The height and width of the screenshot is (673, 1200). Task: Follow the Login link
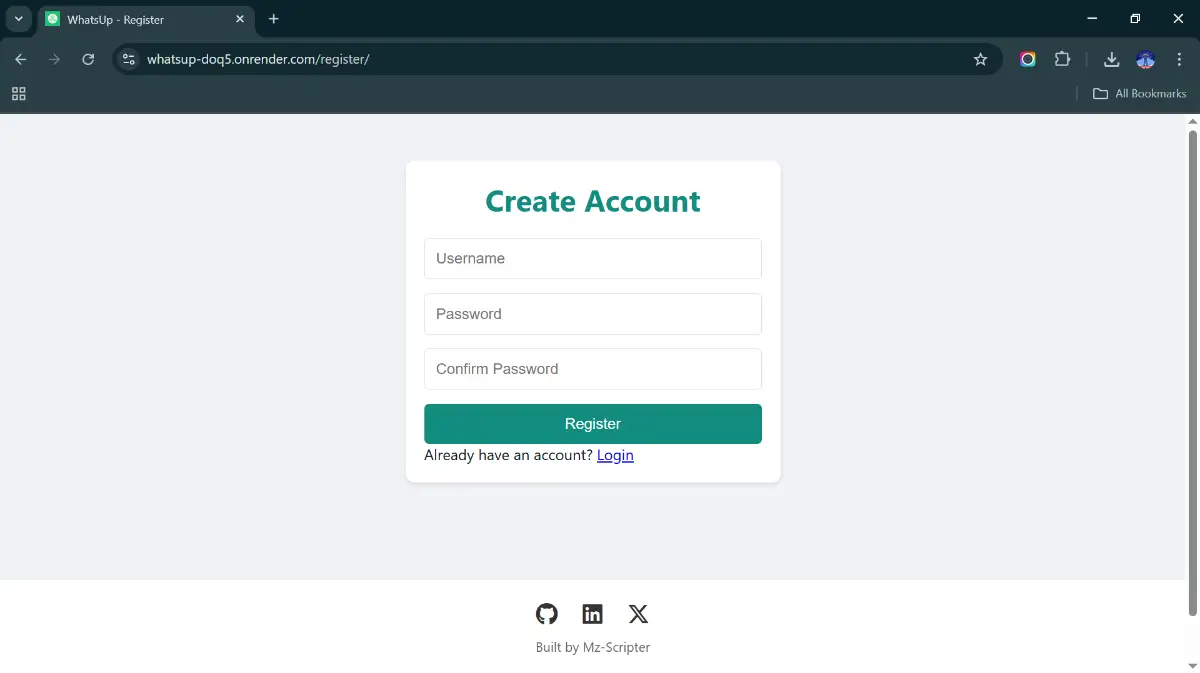coord(615,455)
